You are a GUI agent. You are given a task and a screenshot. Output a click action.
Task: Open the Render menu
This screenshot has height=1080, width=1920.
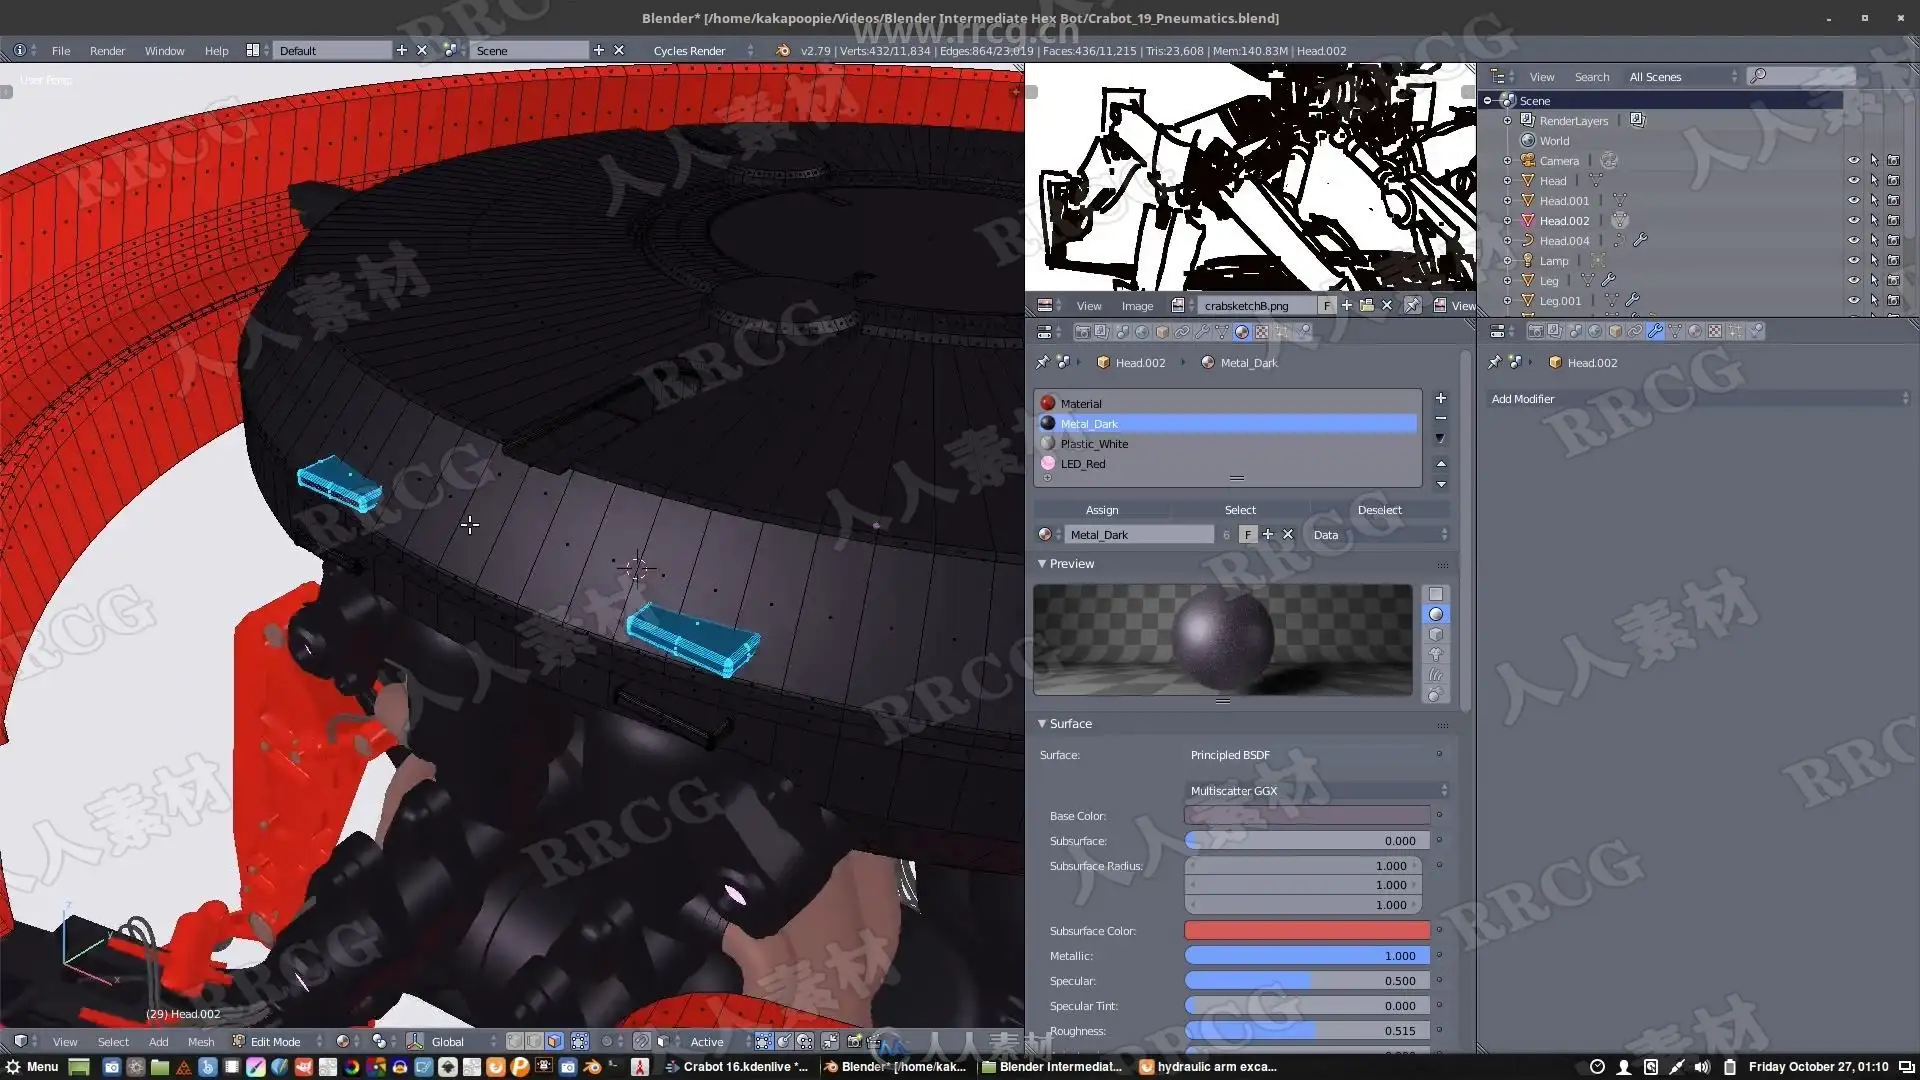tap(107, 51)
